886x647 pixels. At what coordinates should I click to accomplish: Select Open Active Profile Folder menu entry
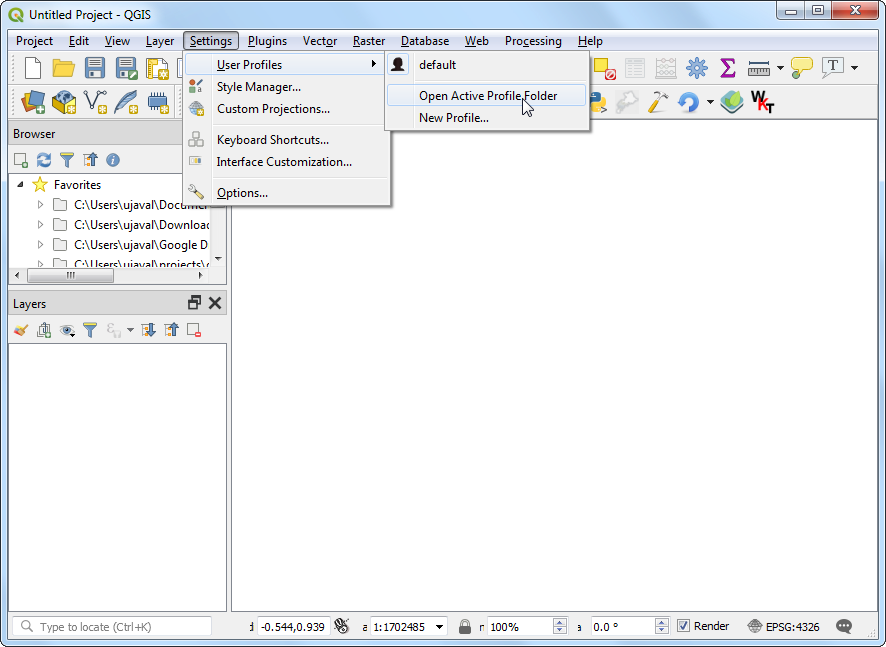(x=488, y=96)
